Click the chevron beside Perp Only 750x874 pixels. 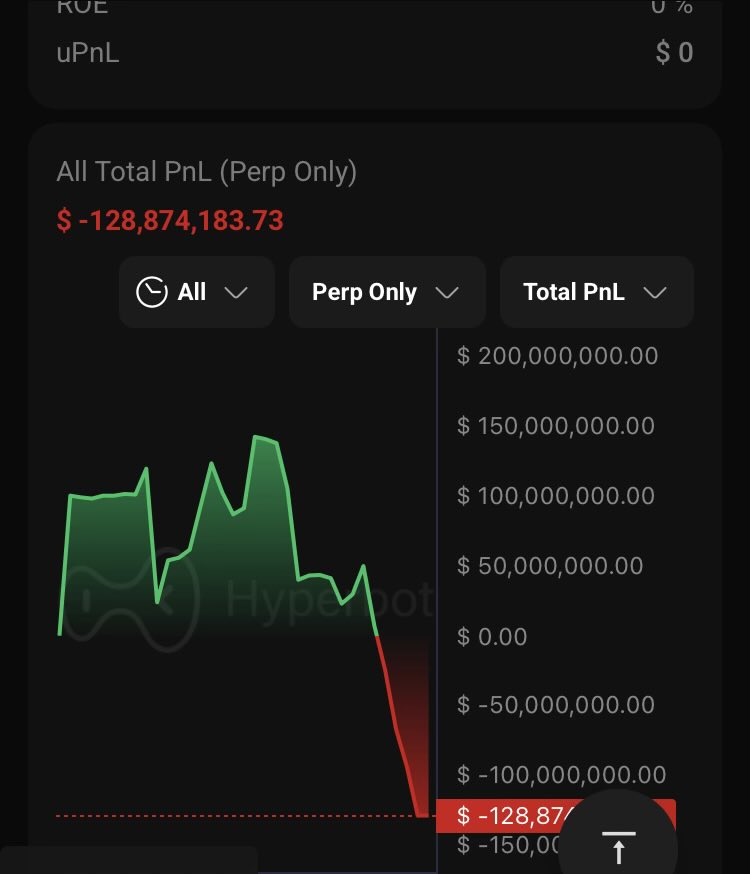[447, 292]
